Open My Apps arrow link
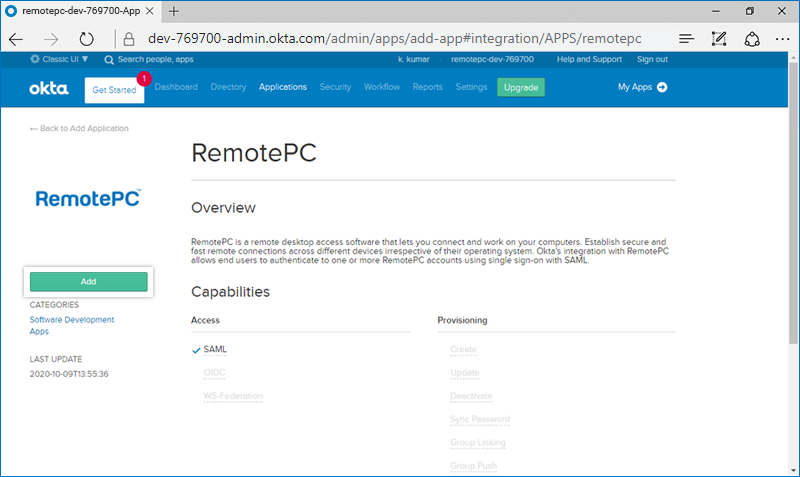The height and width of the screenshot is (477, 800). (x=642, y=87)
